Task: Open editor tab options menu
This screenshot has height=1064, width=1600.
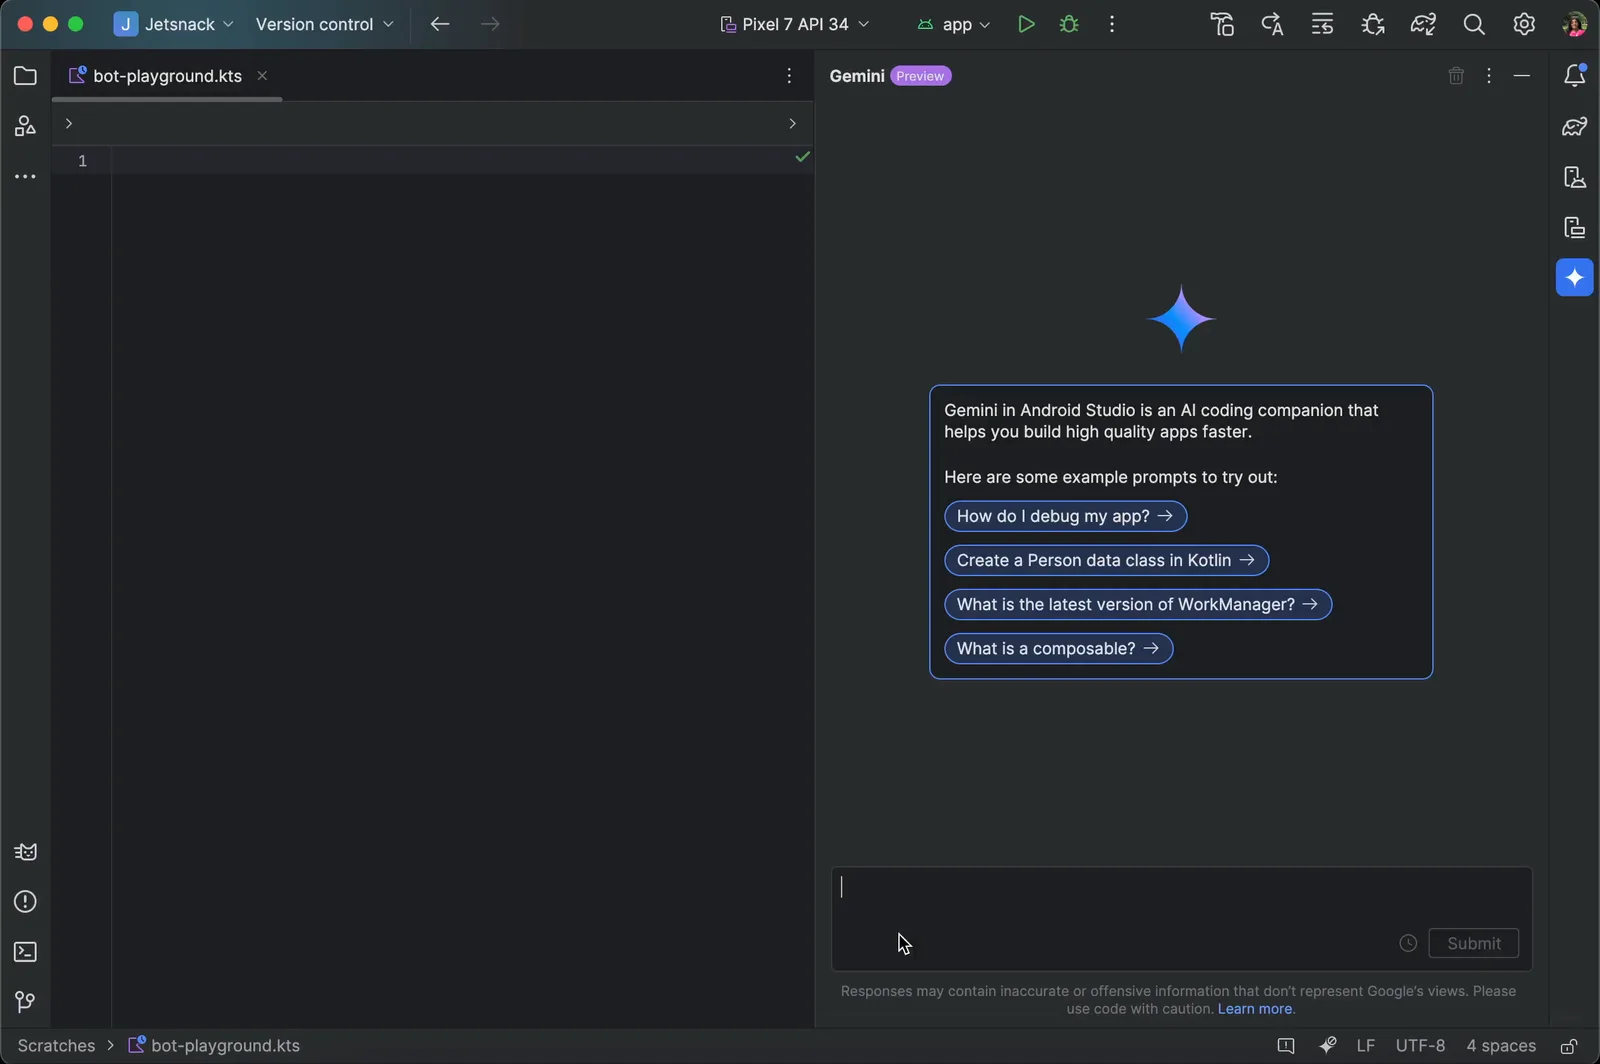Action: pyautogui.click(x=789, y=76)
